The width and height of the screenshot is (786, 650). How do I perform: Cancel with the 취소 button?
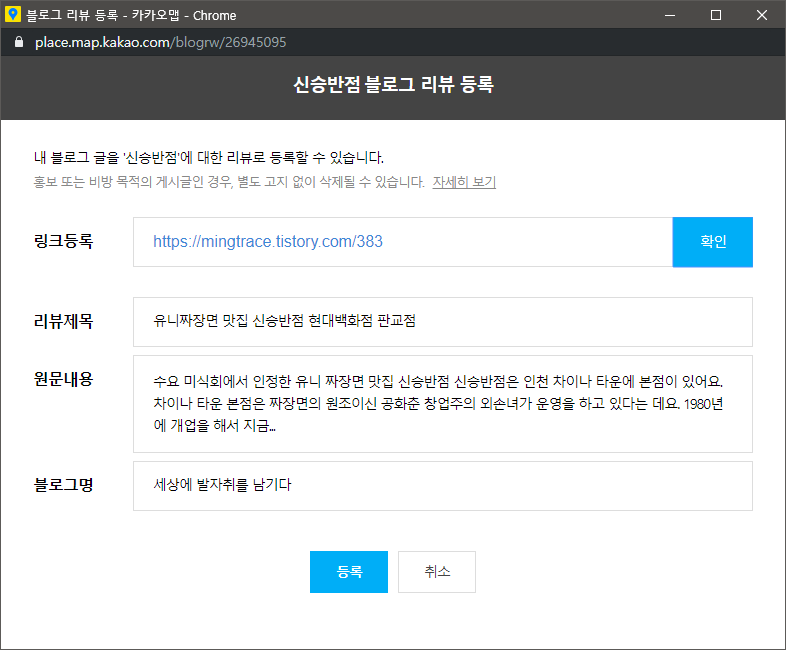[437, 572]
